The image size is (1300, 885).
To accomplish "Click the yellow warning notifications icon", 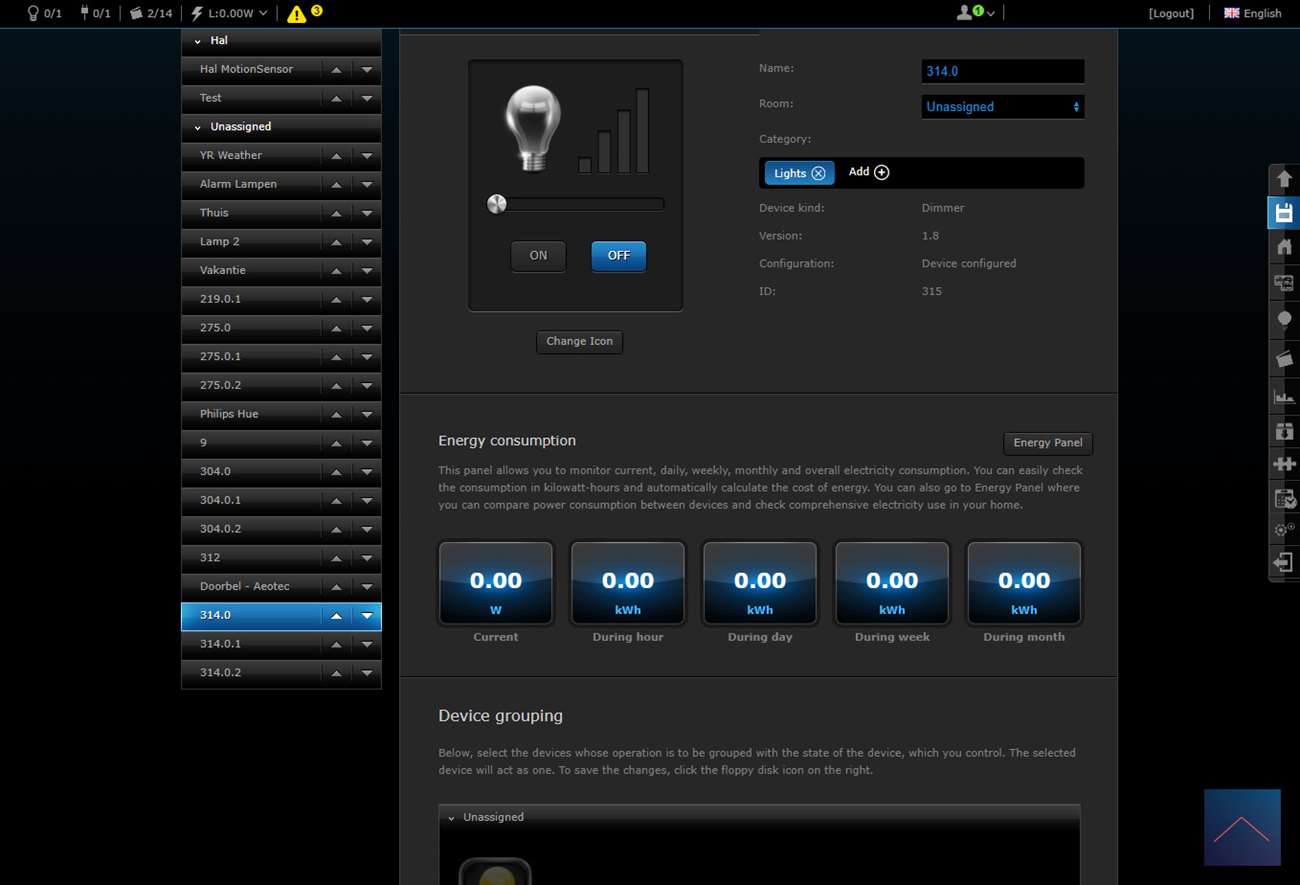I will [x=297, y=14].
